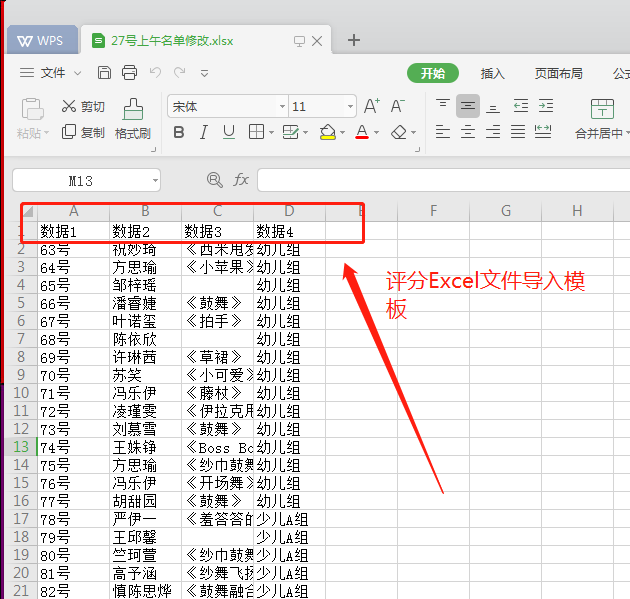
Task: Click the Cut (剪切) scissors button
Action: point(82,106)
